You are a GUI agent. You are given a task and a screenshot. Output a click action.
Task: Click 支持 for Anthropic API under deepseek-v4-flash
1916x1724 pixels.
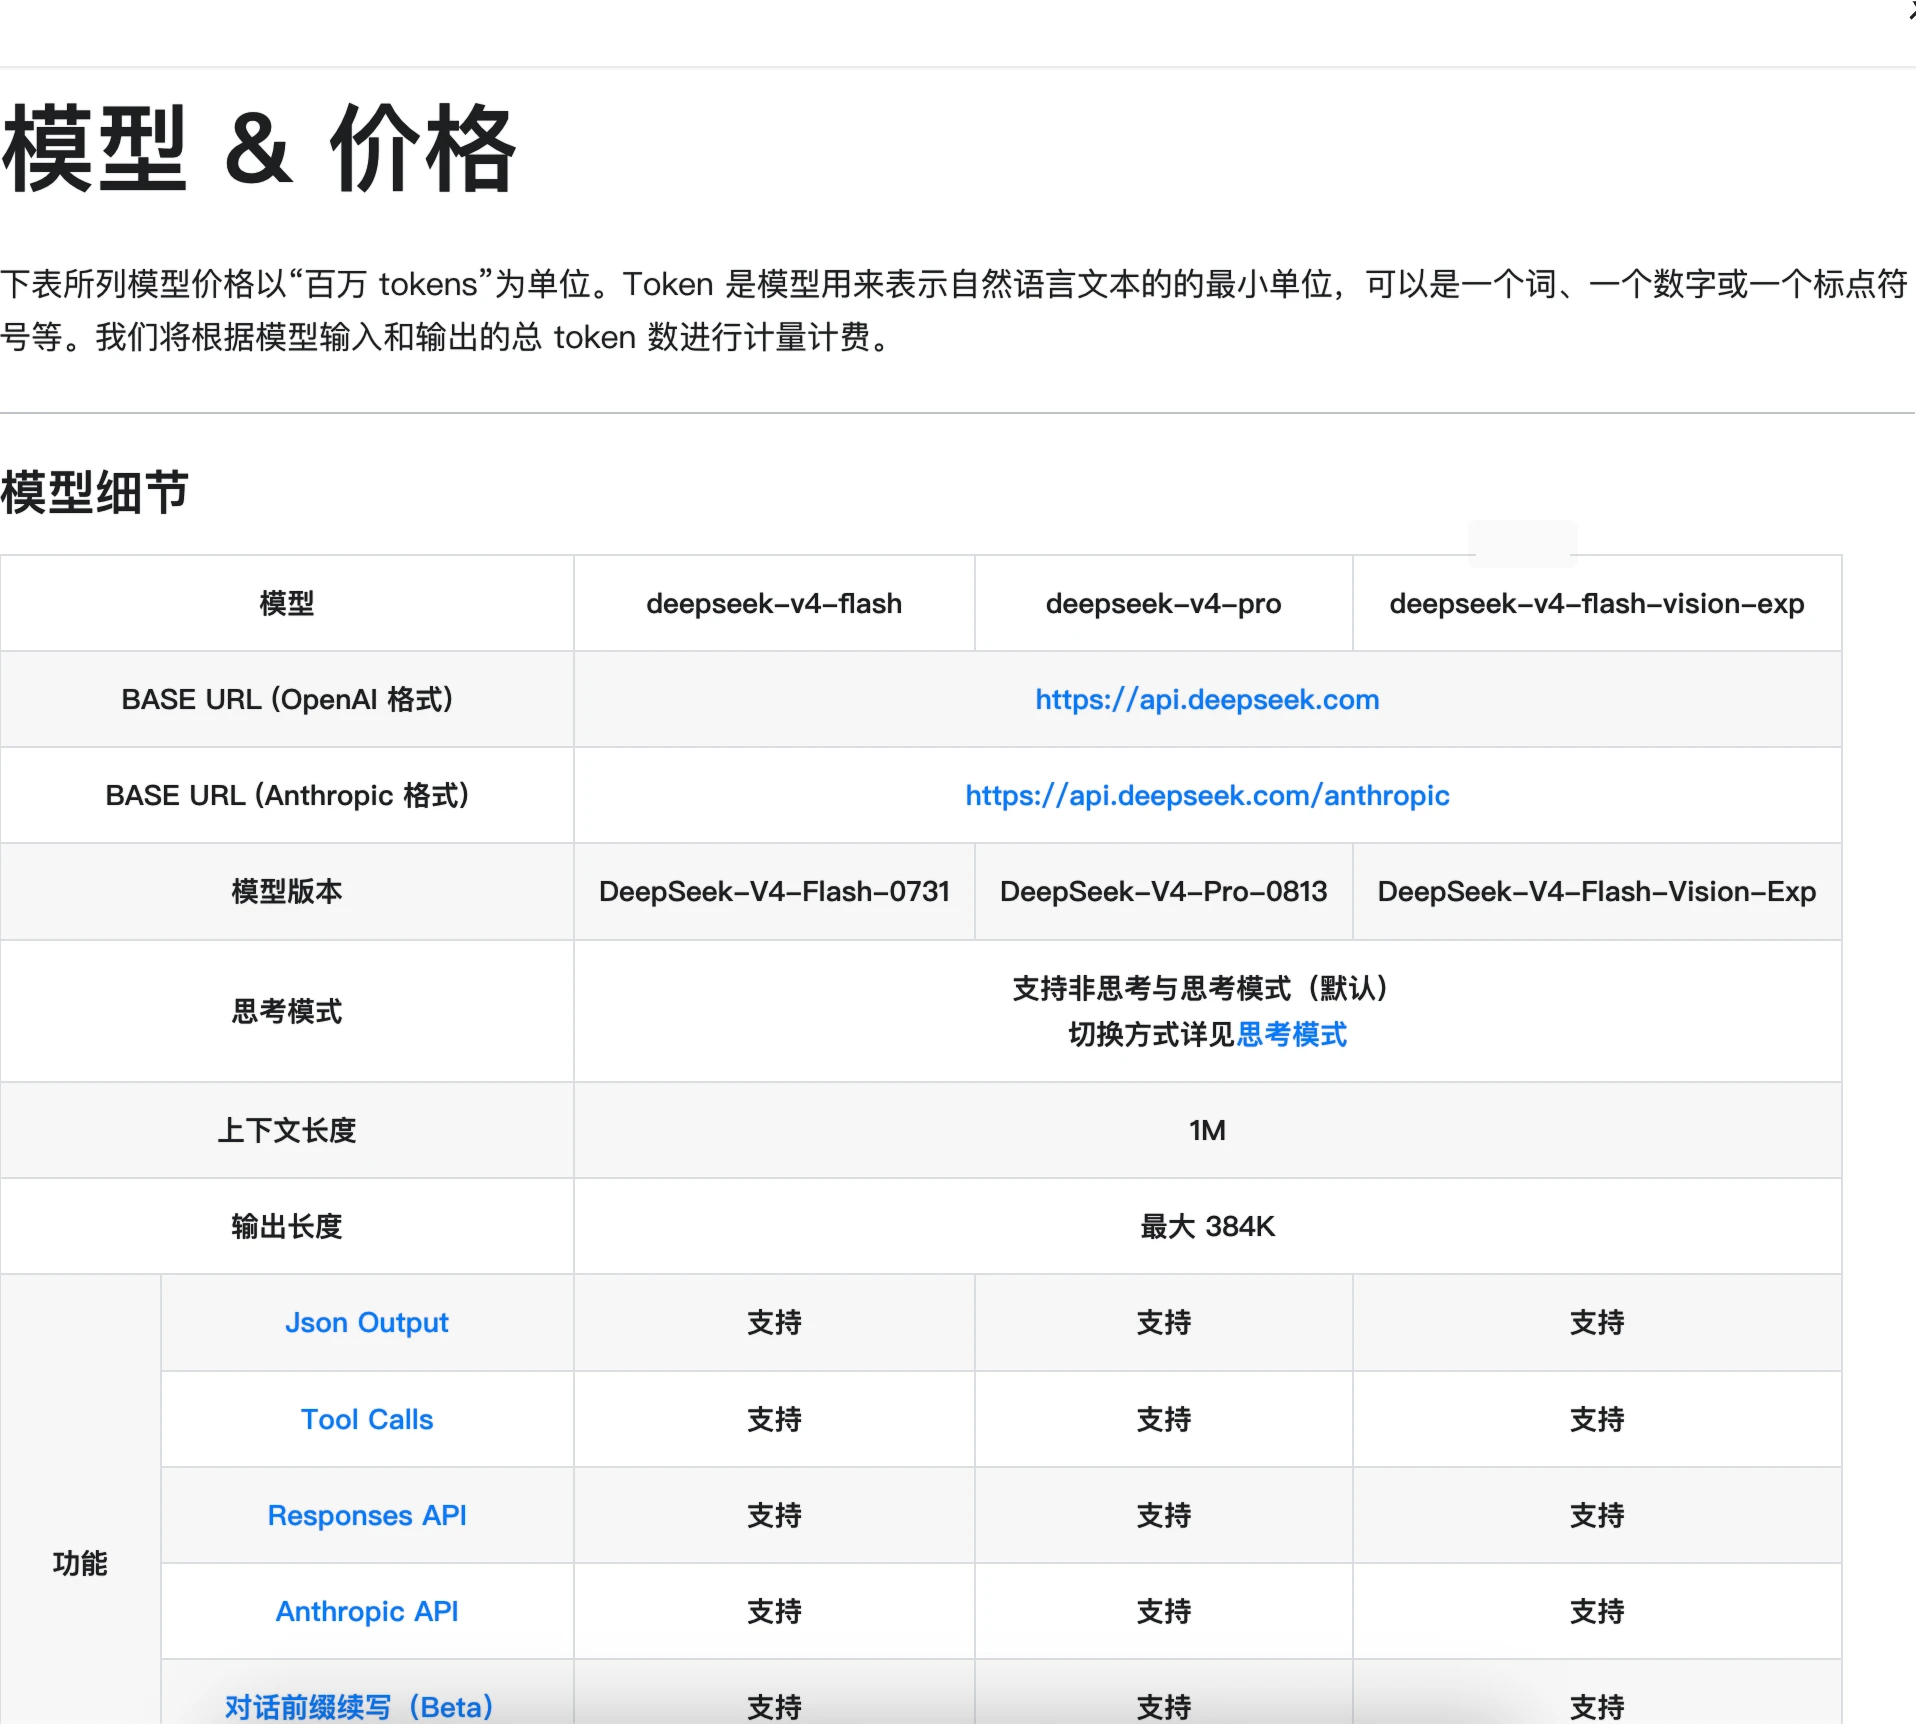(x=774, y=1612)
